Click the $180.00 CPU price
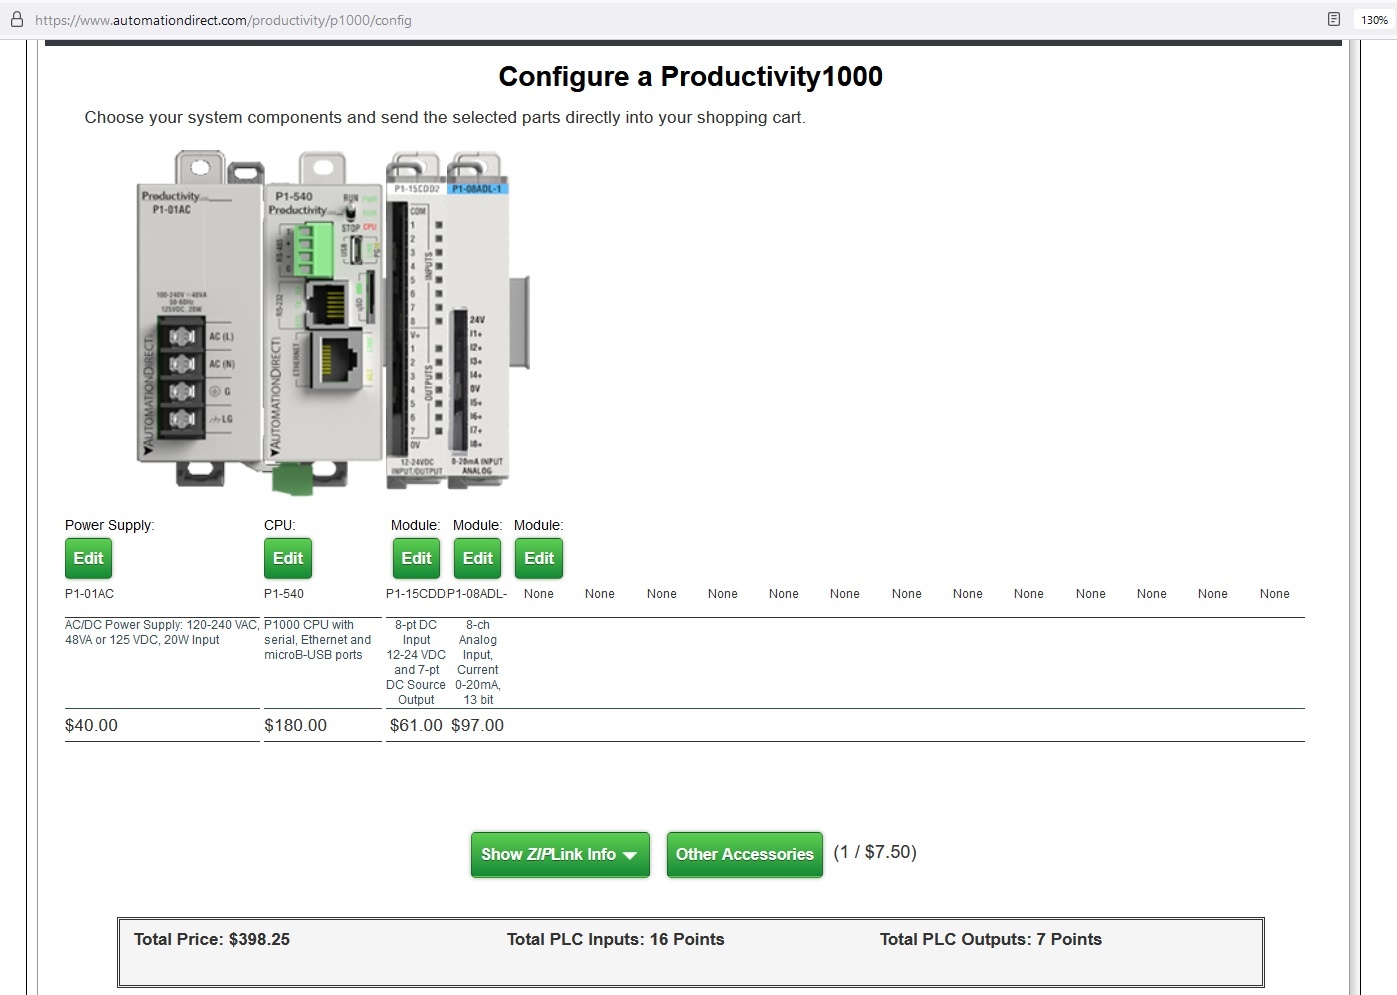Viewport: 1397px width, 995px height. tap(295, 725)
